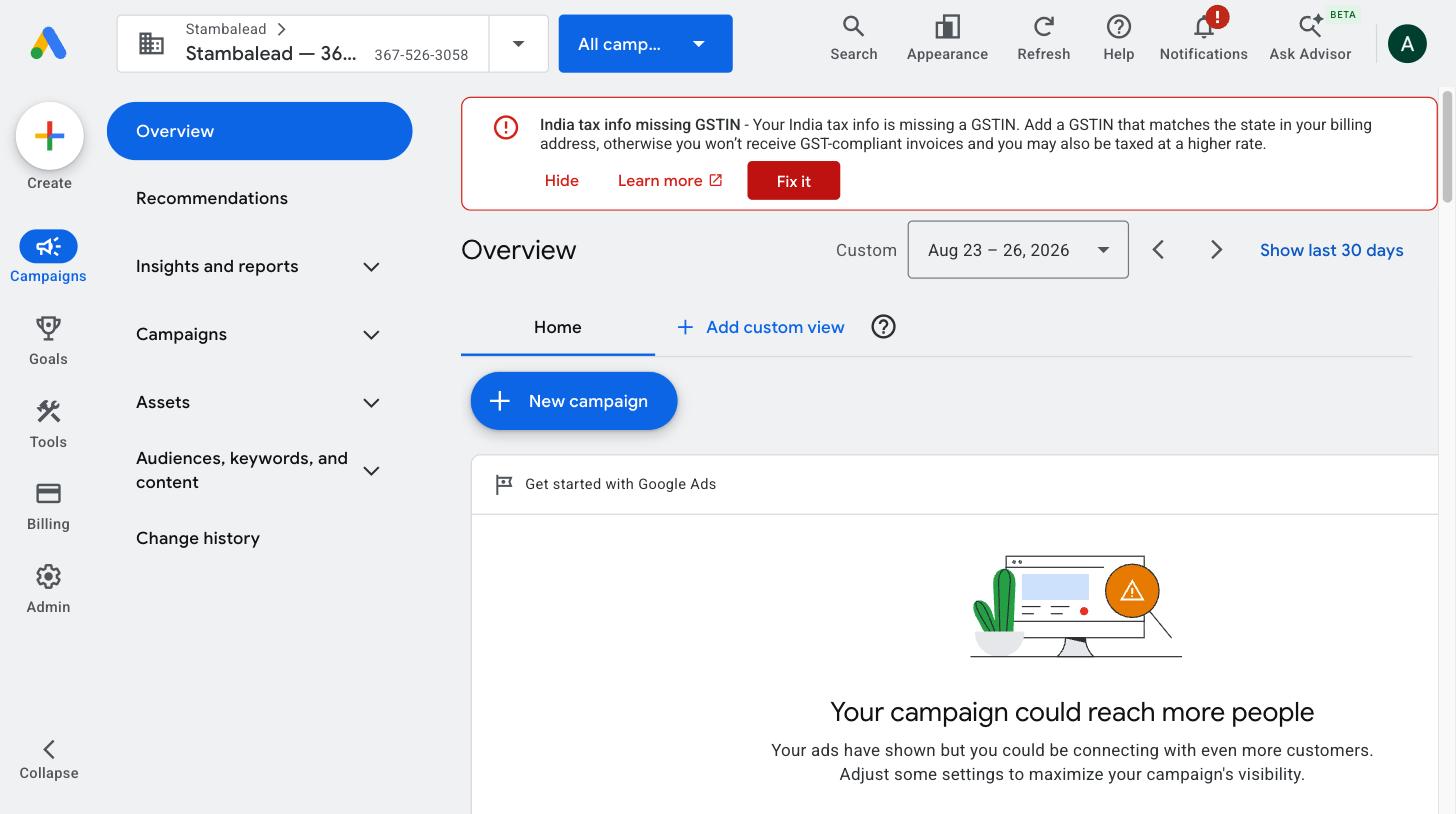
Task: Click the account building icon
Action: [x=151, y=43]
